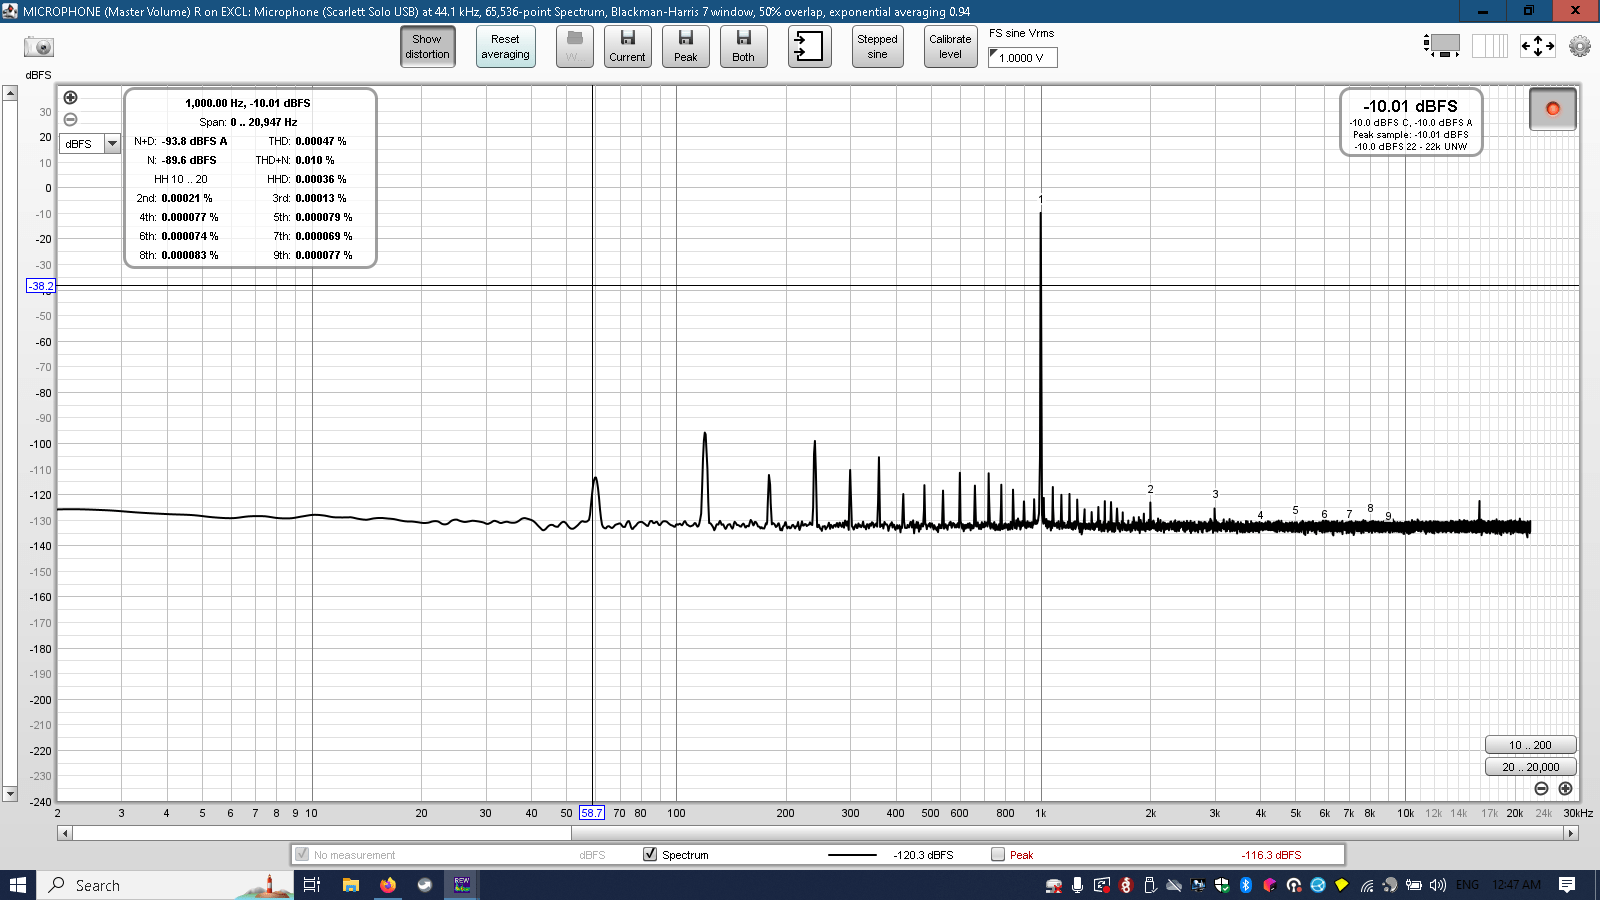Enable the Peak trace checkbox

coord(998,854)
